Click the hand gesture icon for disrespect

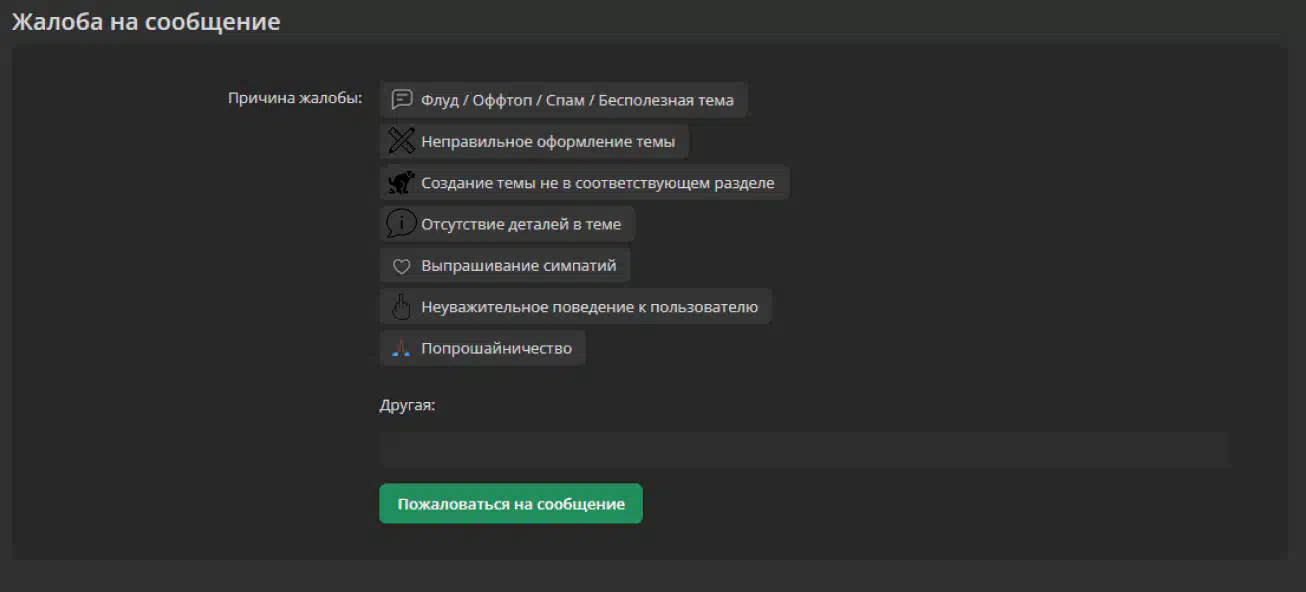[401, 307]
